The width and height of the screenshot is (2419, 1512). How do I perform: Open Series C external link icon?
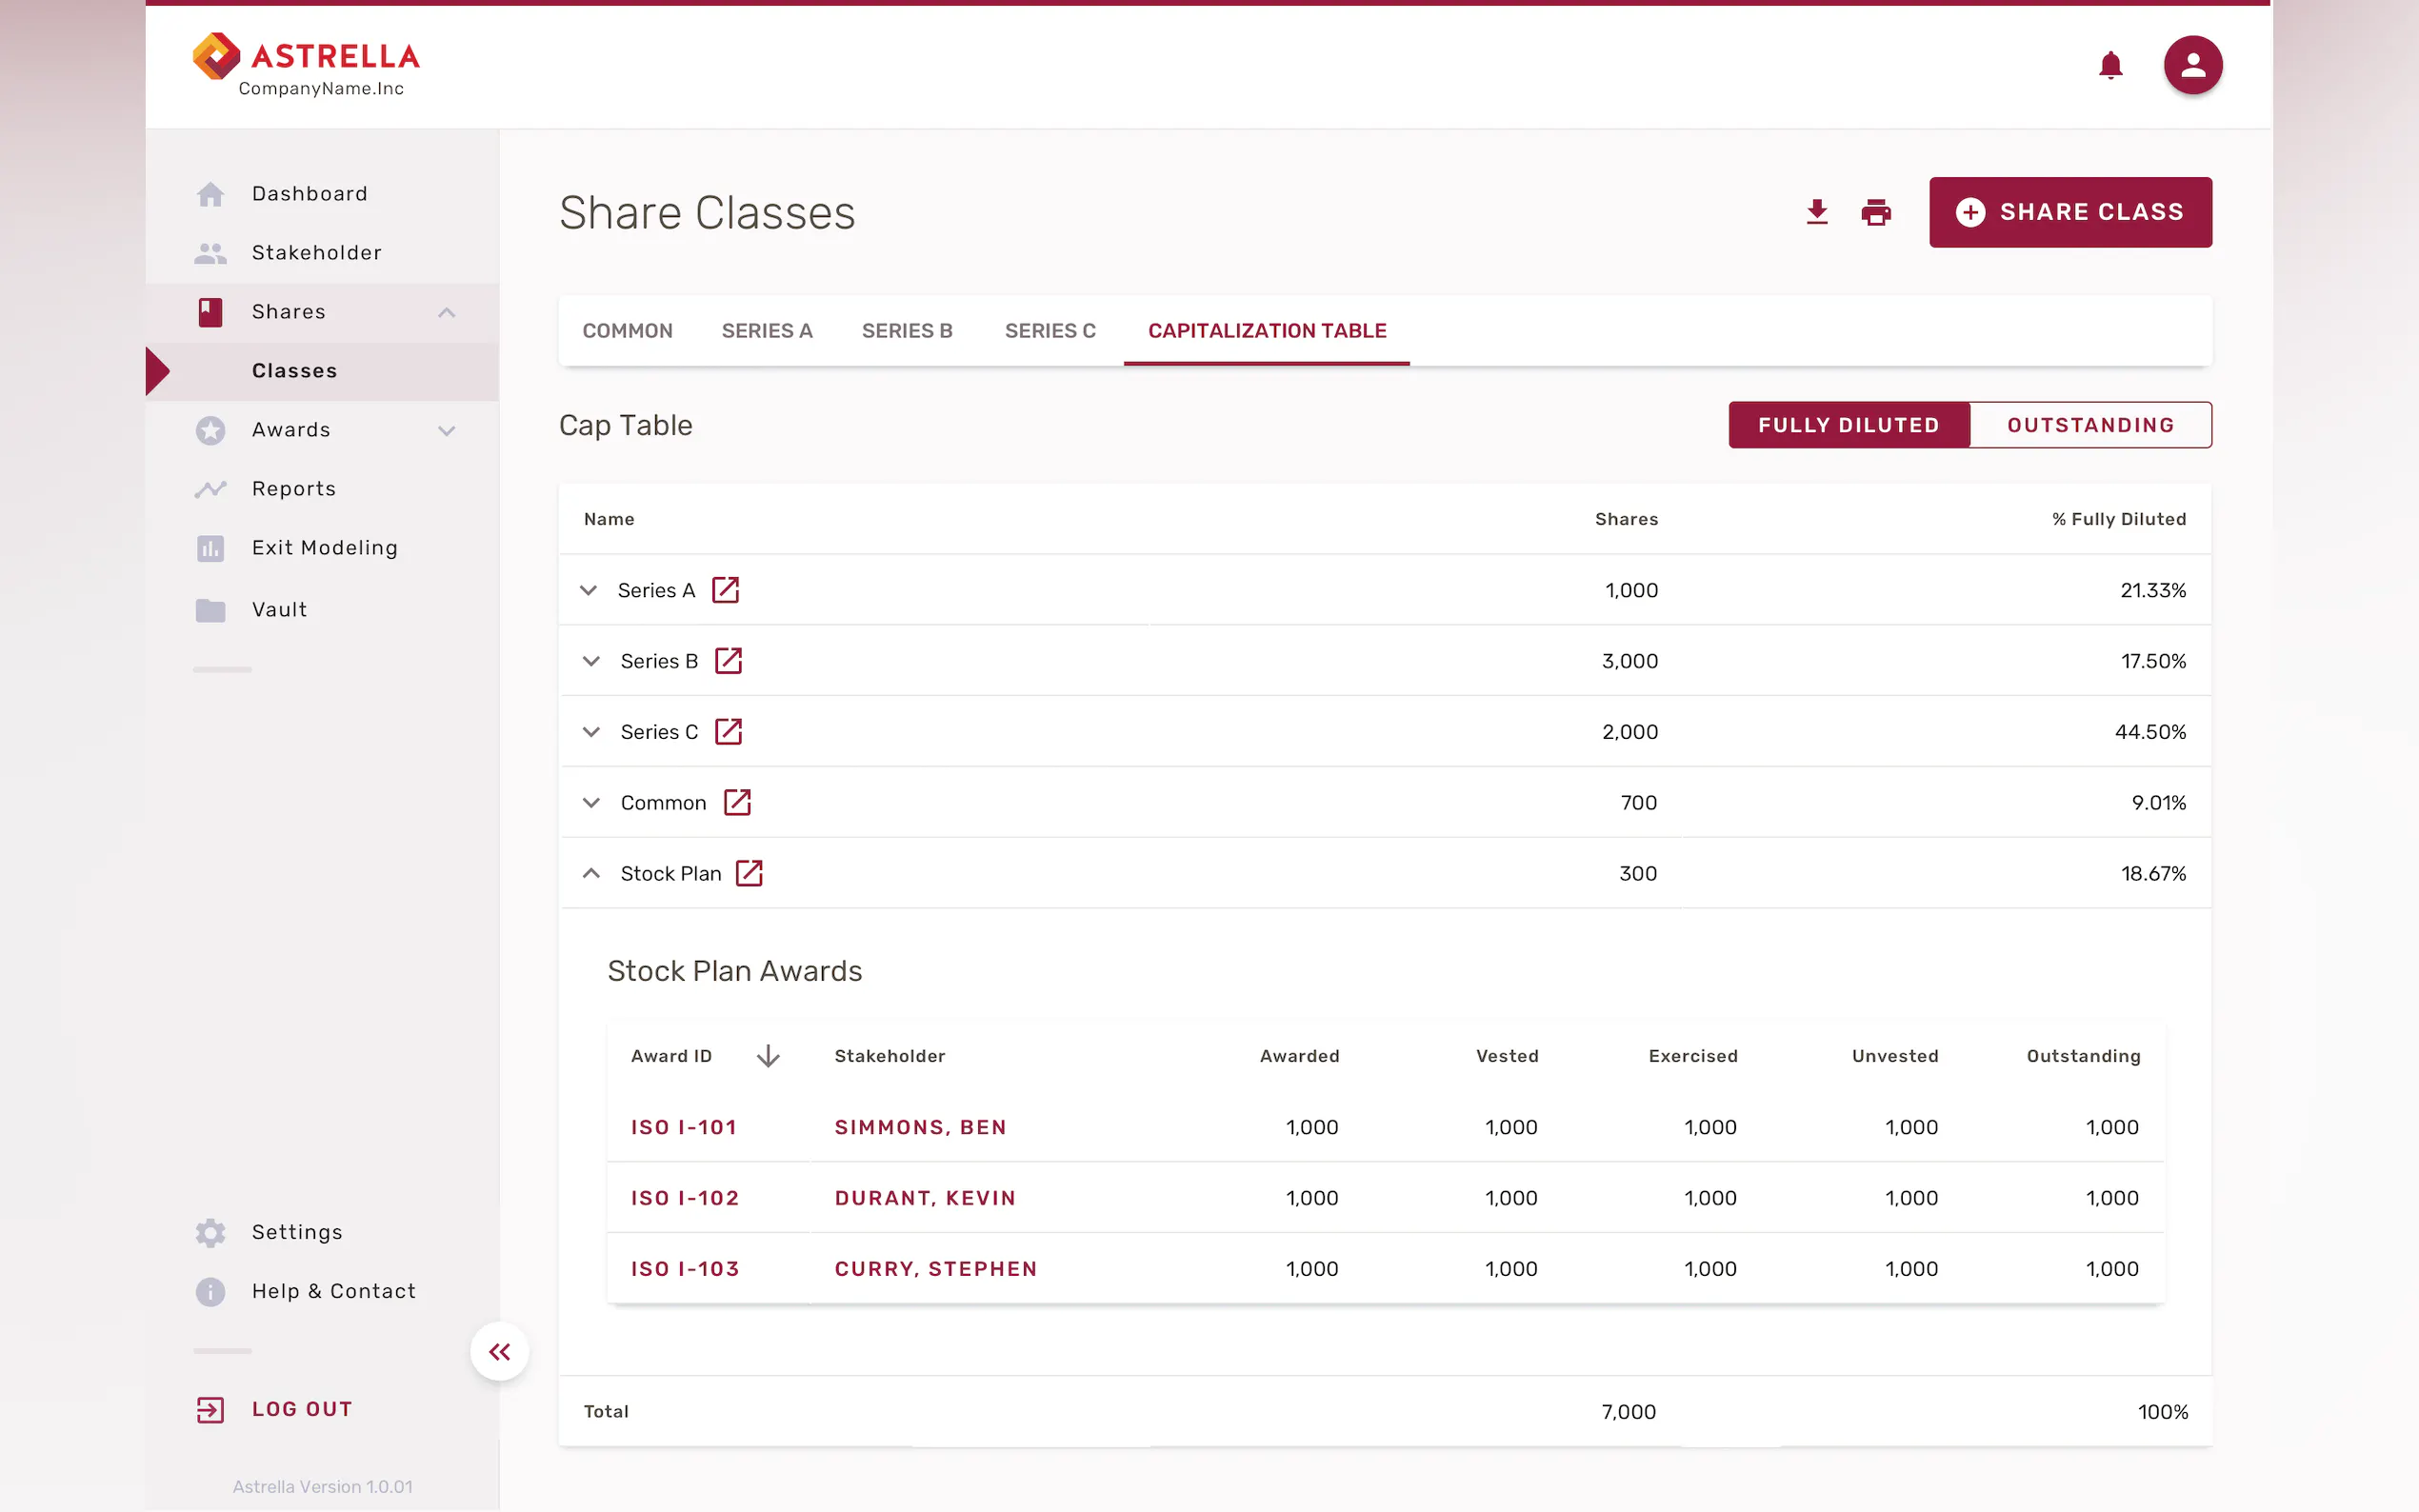coord(728,732)
